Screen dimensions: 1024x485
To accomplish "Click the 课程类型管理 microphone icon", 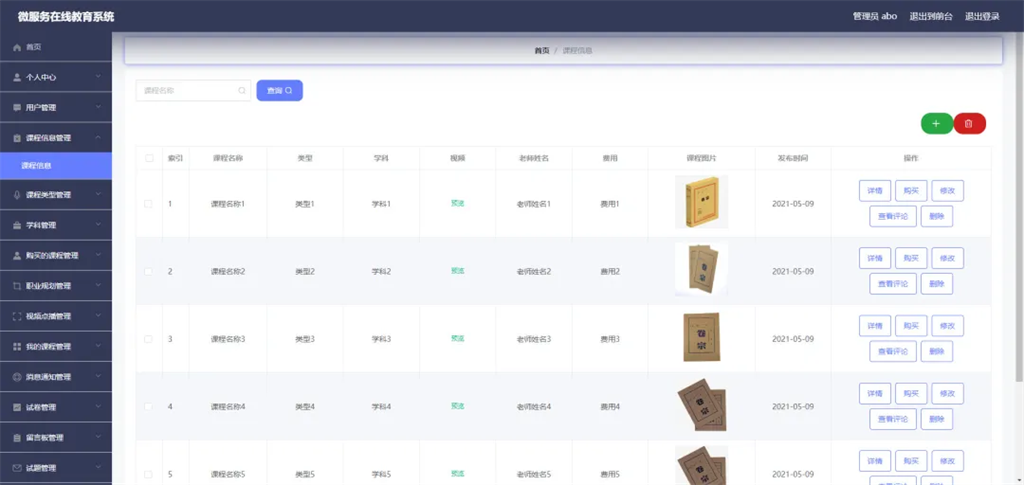I will pos(17,195).
